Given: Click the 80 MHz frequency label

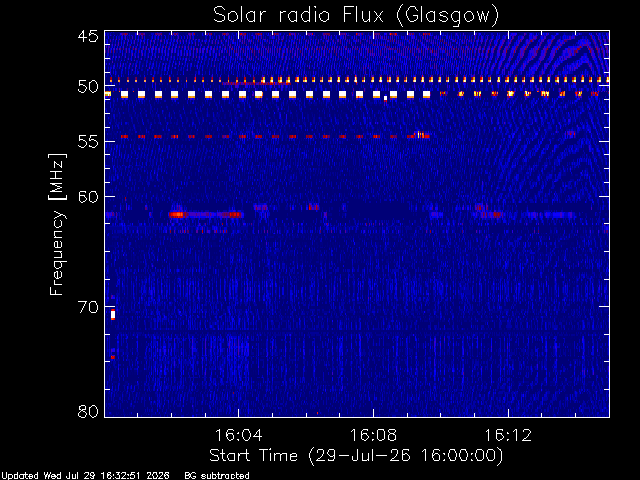Looking at the screenshot, I should [x=88, y=411].
